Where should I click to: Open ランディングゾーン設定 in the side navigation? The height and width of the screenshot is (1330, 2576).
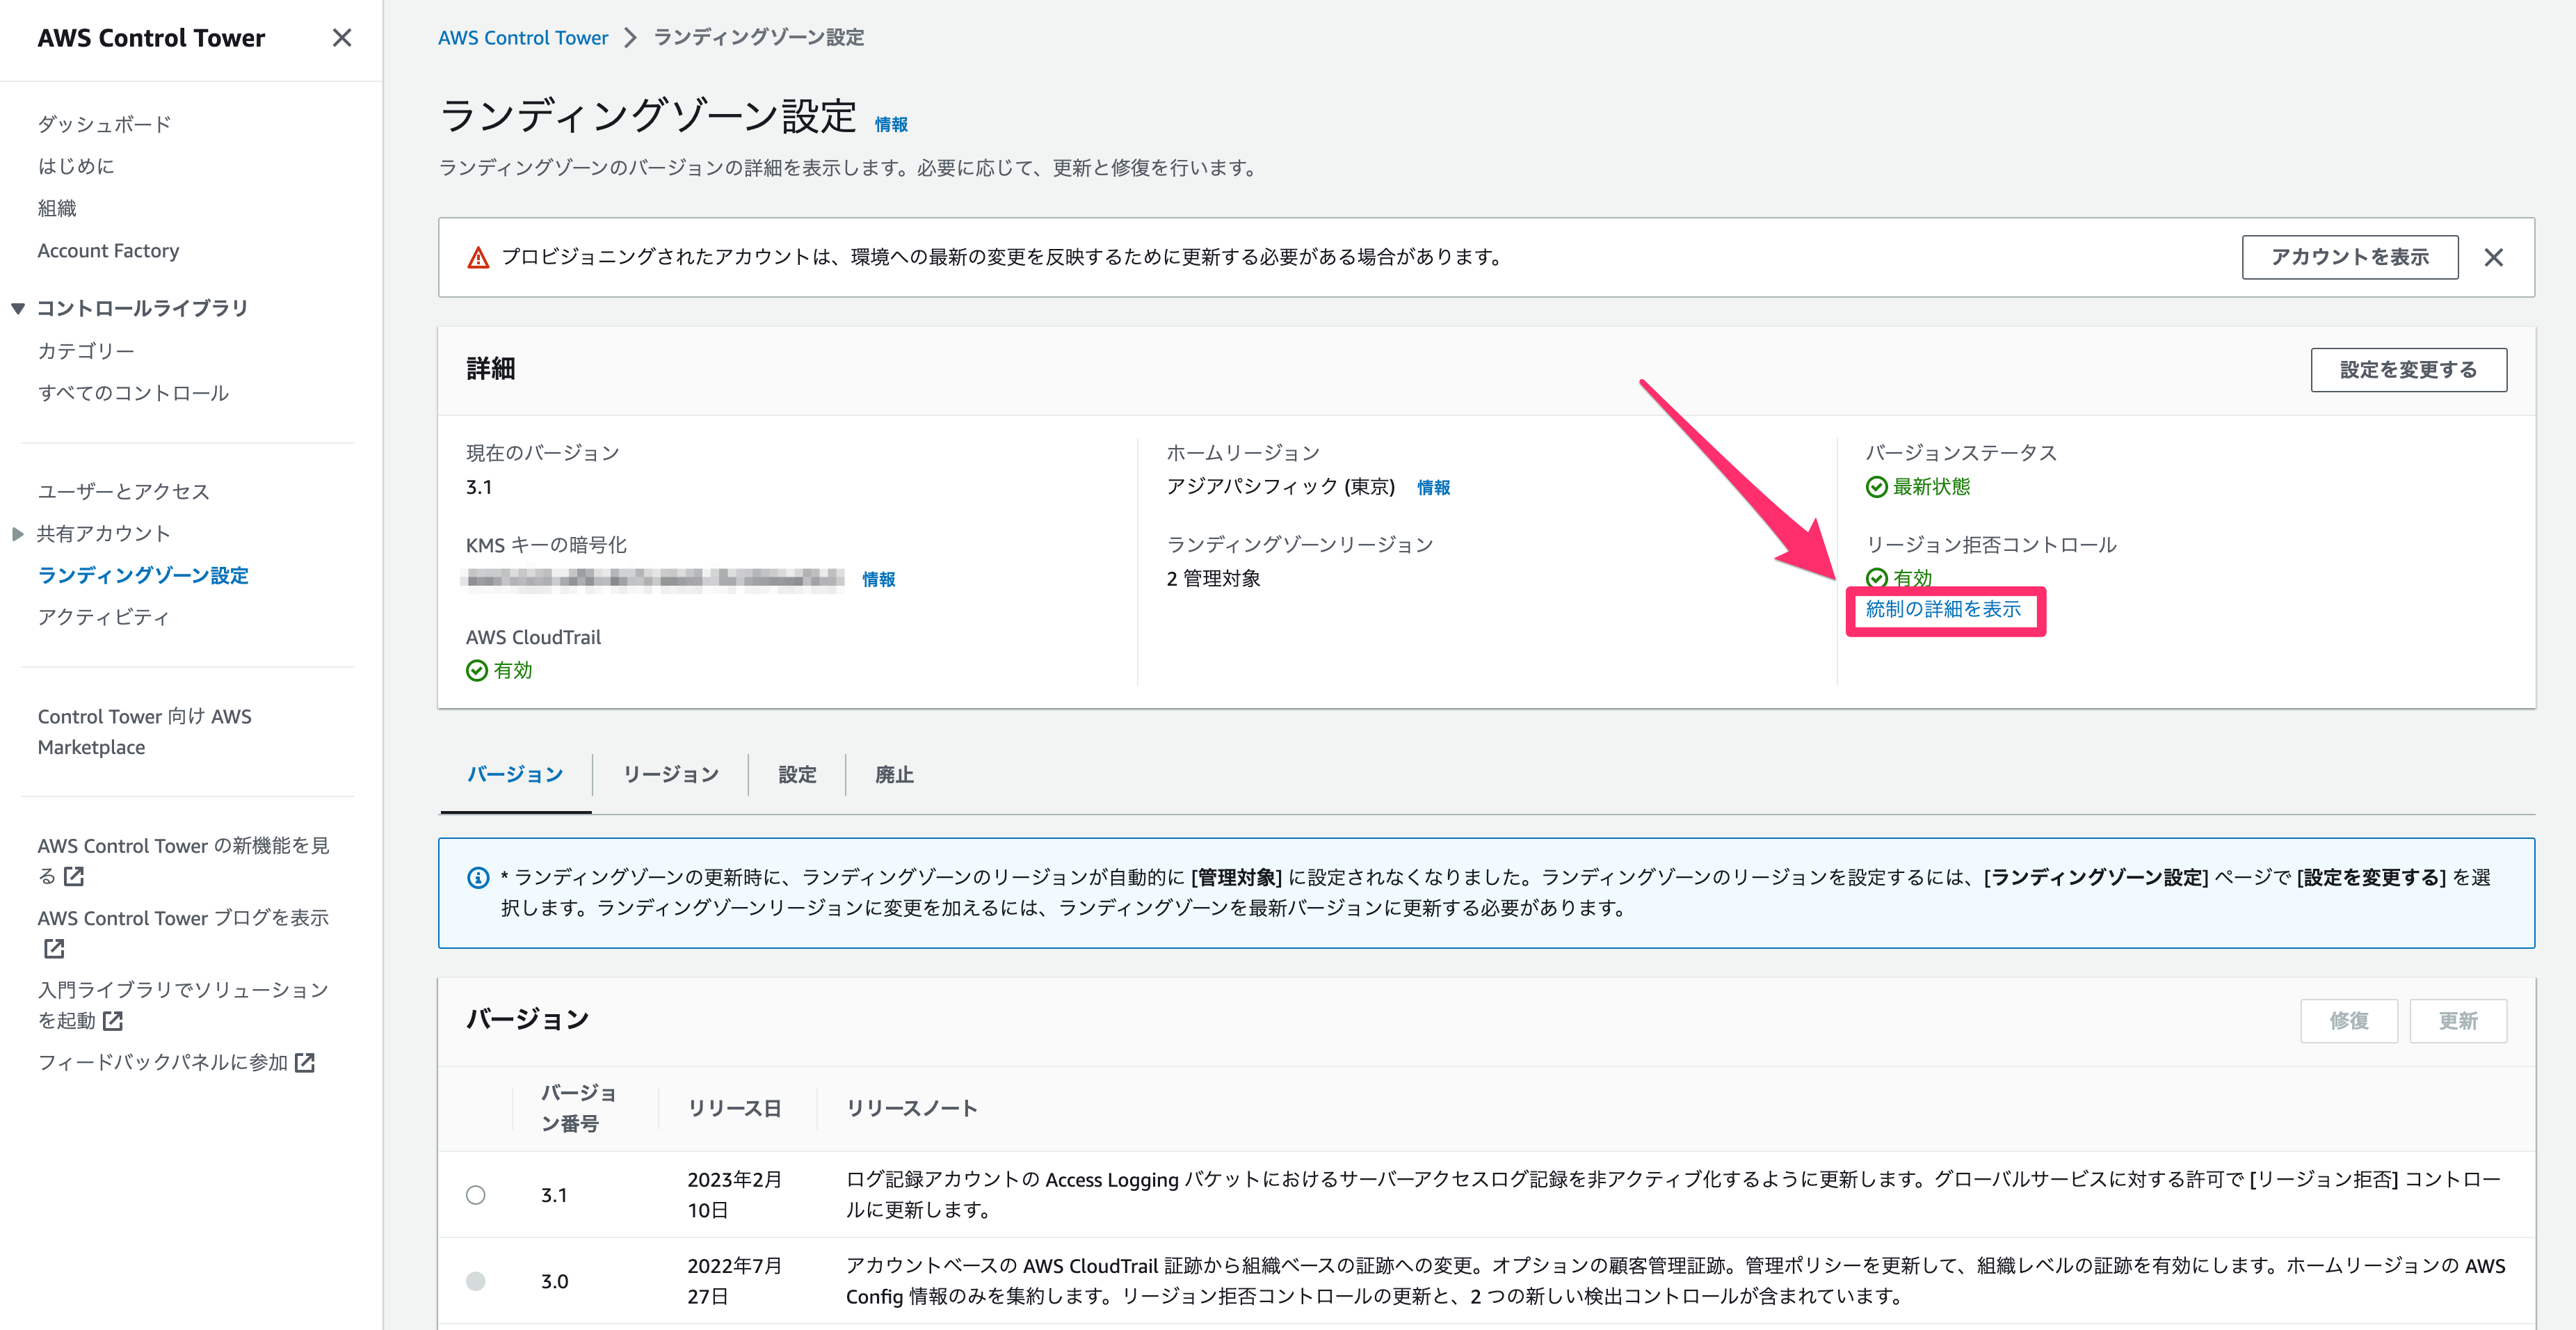[143, 575]
